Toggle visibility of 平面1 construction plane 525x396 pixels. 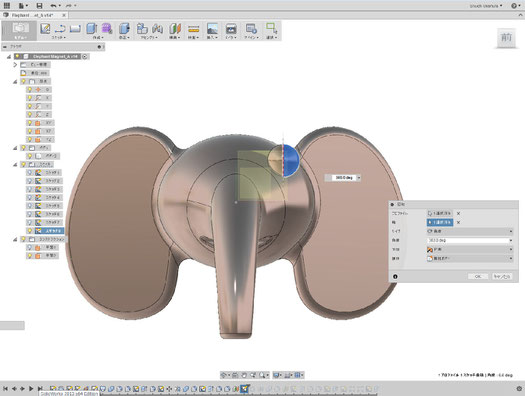pyautogui.click(x=29, y=247)
